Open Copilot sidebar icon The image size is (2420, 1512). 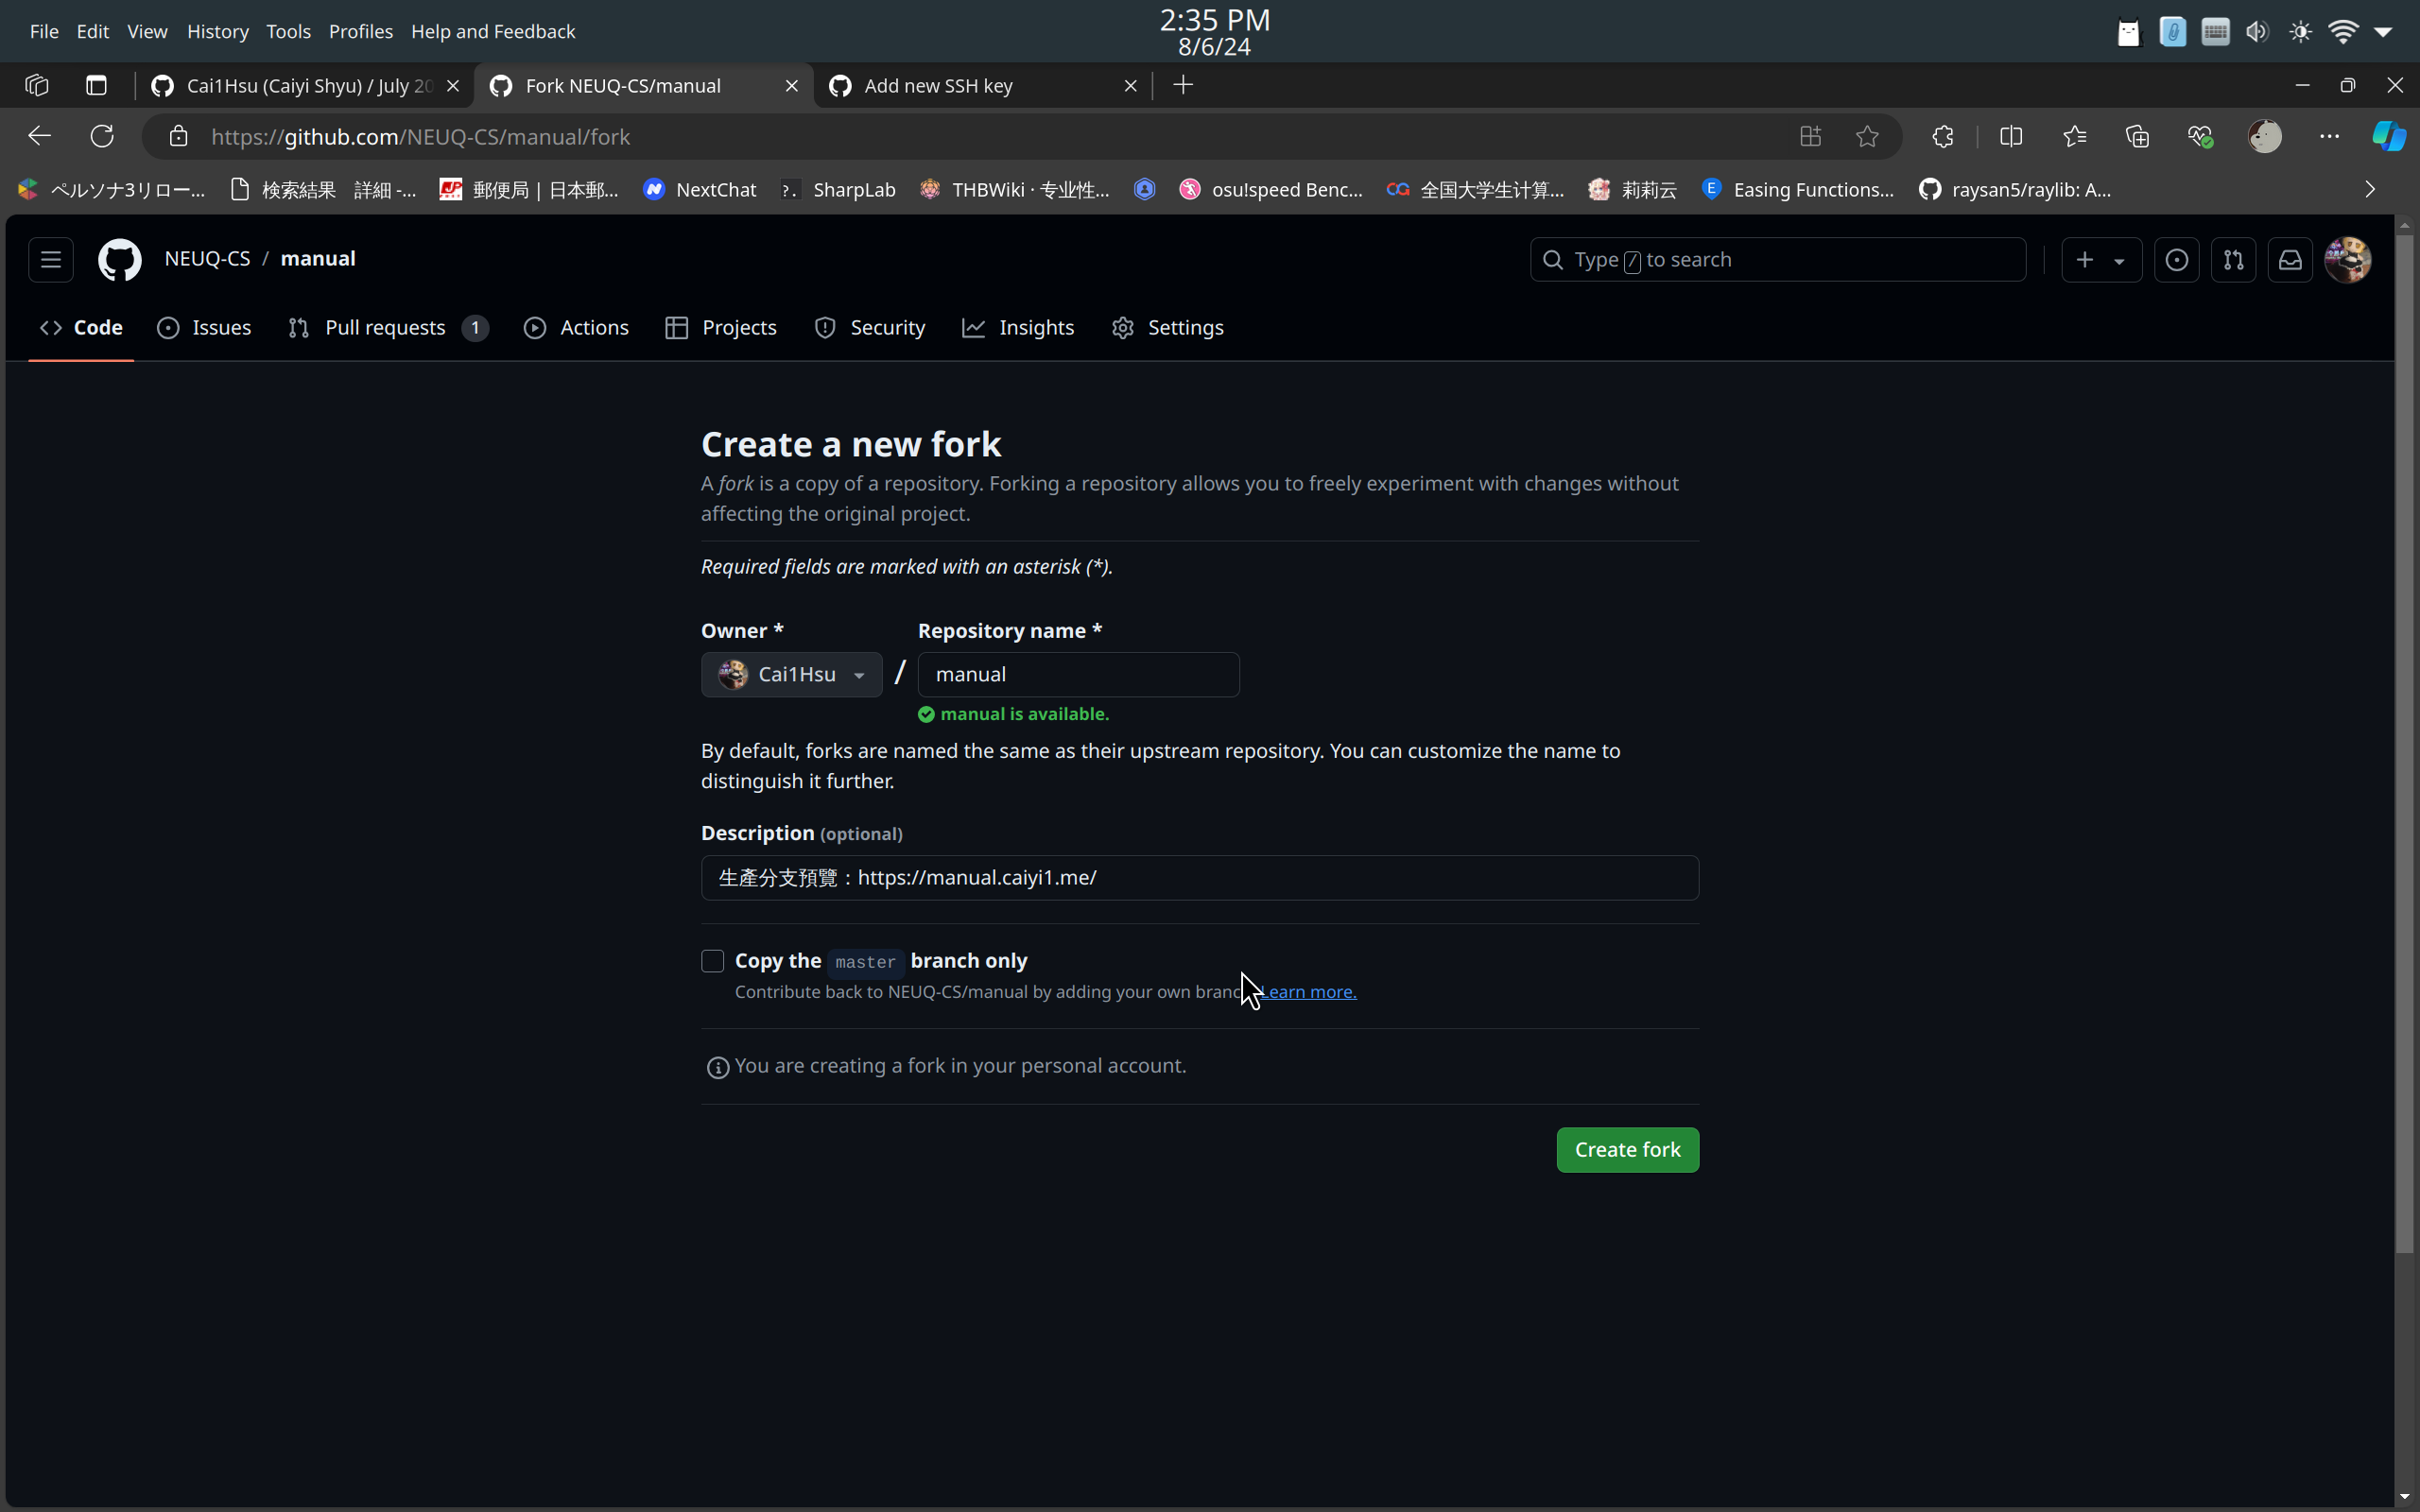click(x=2389, y=136)
